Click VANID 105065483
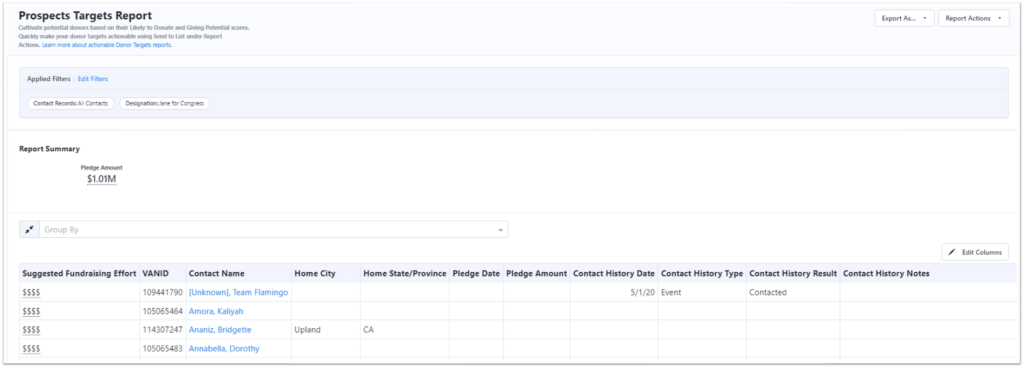The height and width of the screenshot is (368, 1024). click(163, 348)
